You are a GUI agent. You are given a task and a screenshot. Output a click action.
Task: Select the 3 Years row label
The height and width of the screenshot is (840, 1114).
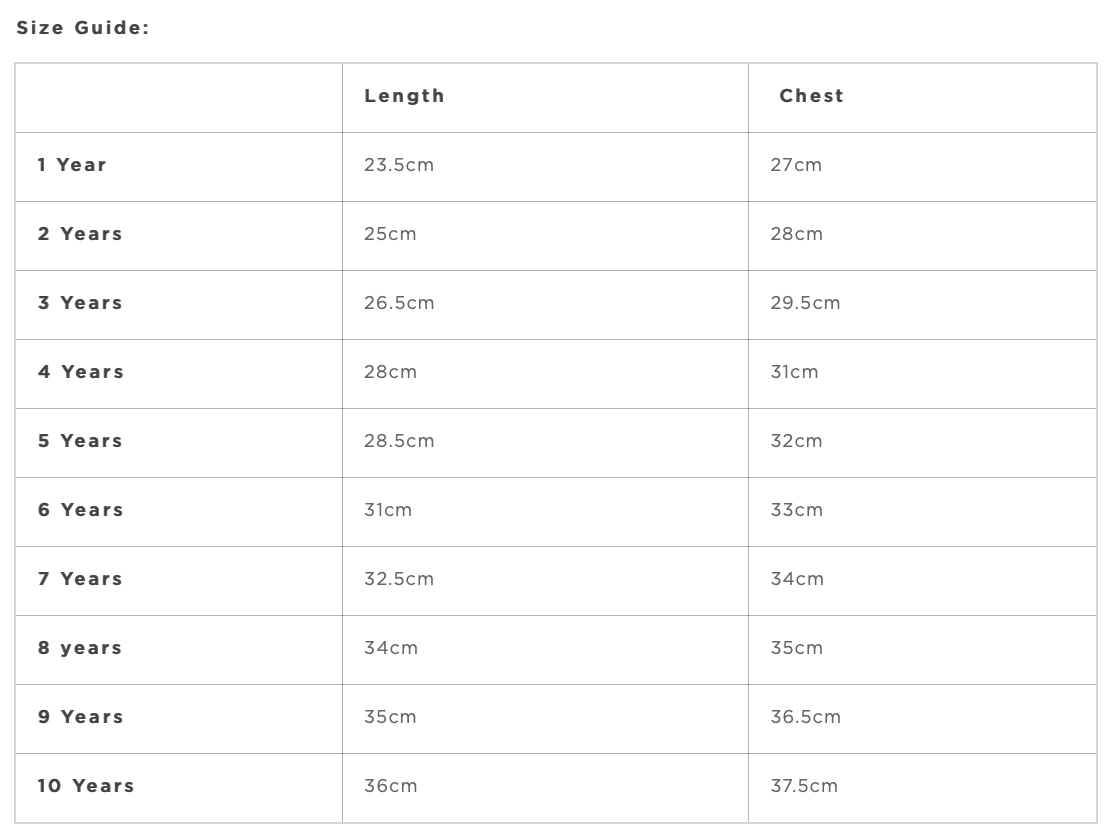pos(80,303)
